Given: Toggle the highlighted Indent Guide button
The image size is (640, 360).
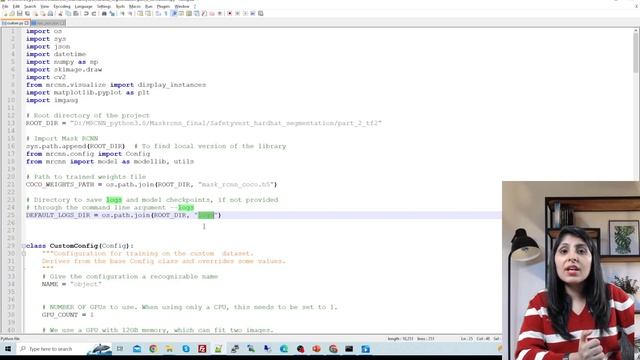Looking at the screenshot, I should point(174,13).
